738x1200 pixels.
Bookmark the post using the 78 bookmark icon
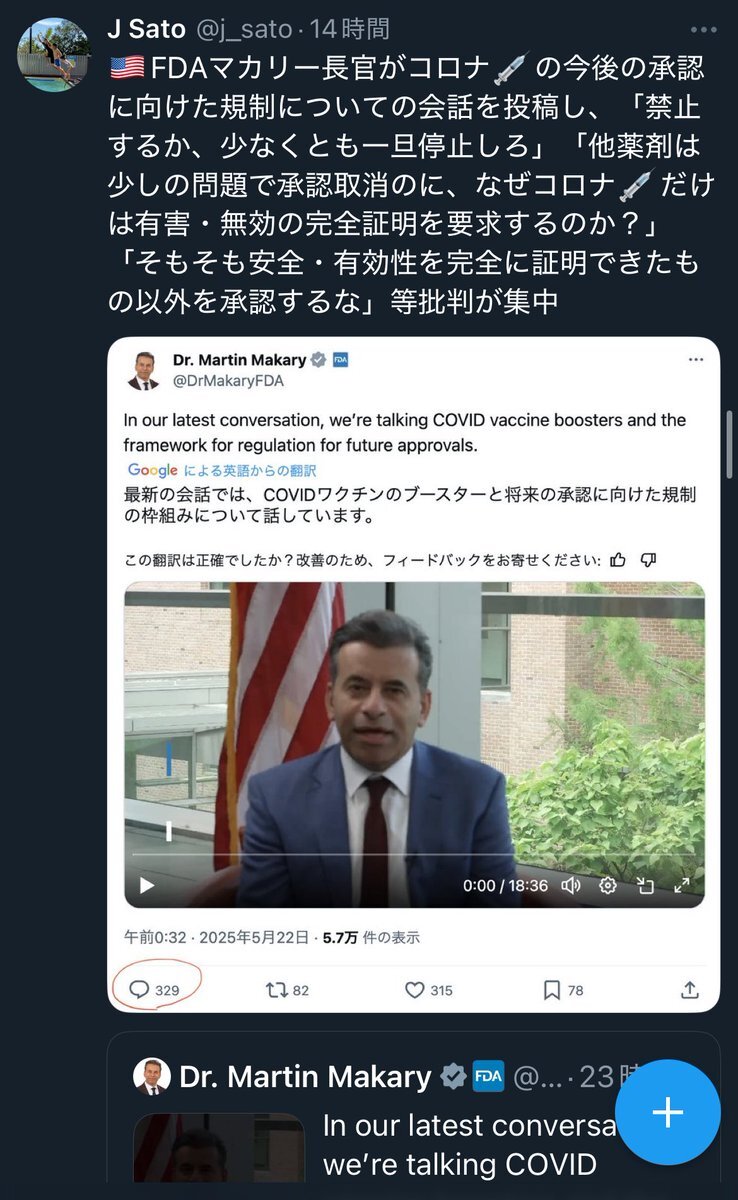pos(551,990)
